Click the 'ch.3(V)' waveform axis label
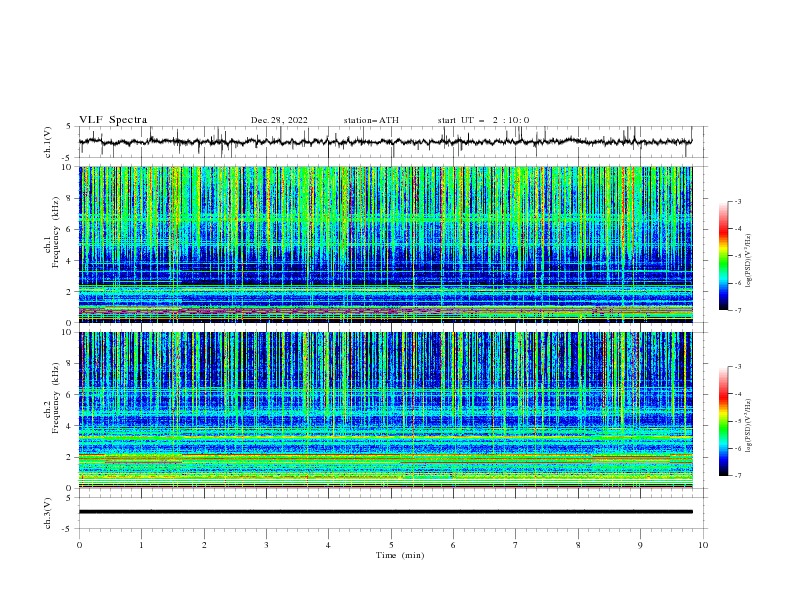 48,513
